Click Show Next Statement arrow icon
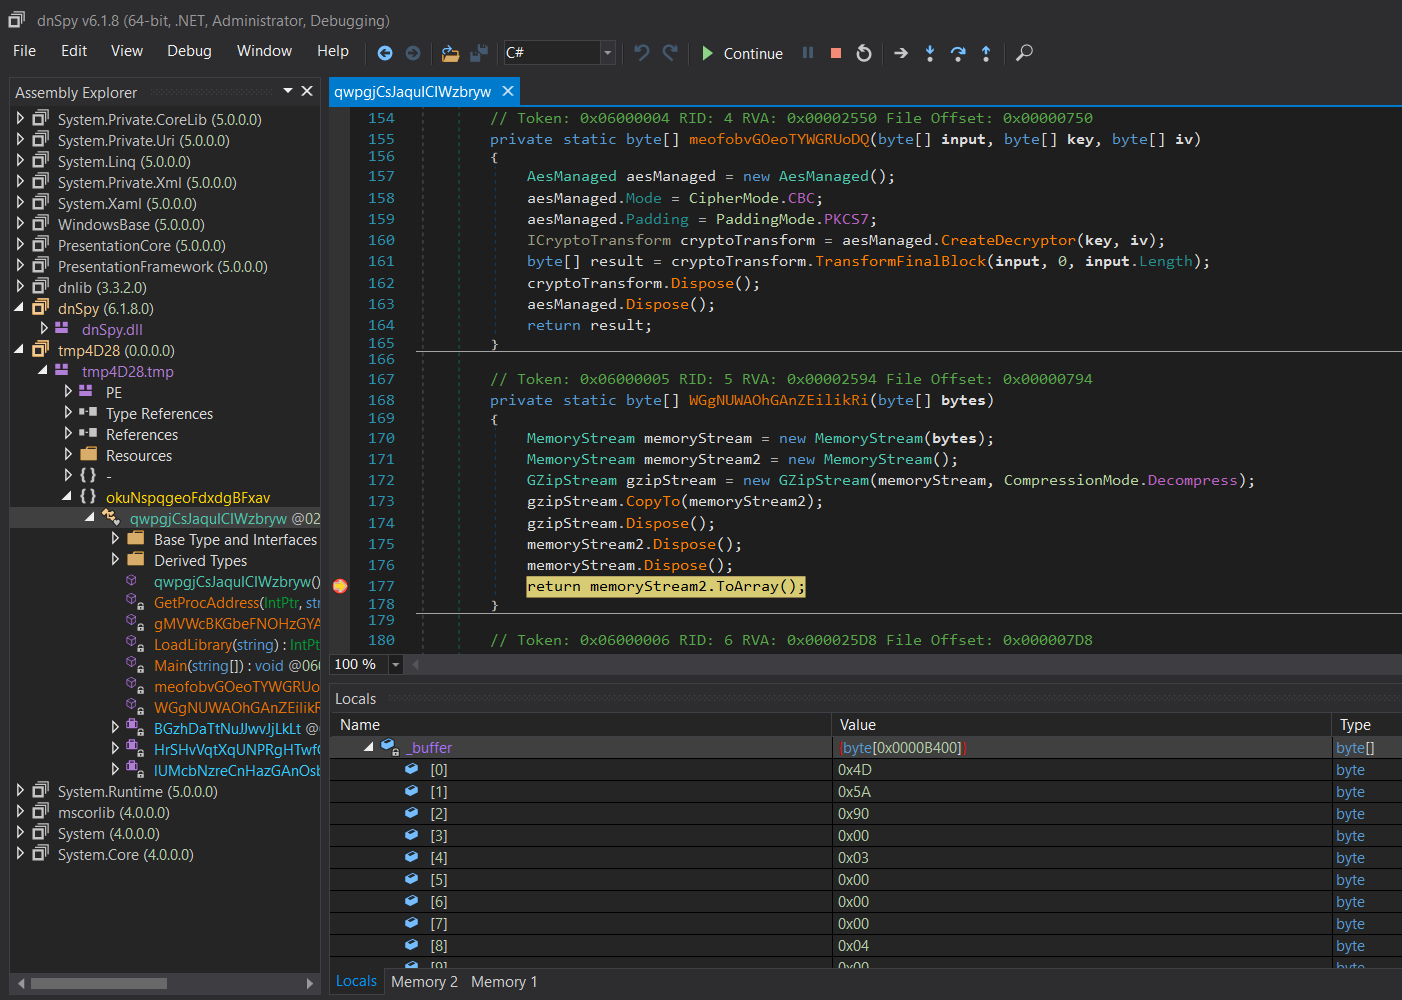This screenshot has height=1000, width=1402. pos(901,53)
